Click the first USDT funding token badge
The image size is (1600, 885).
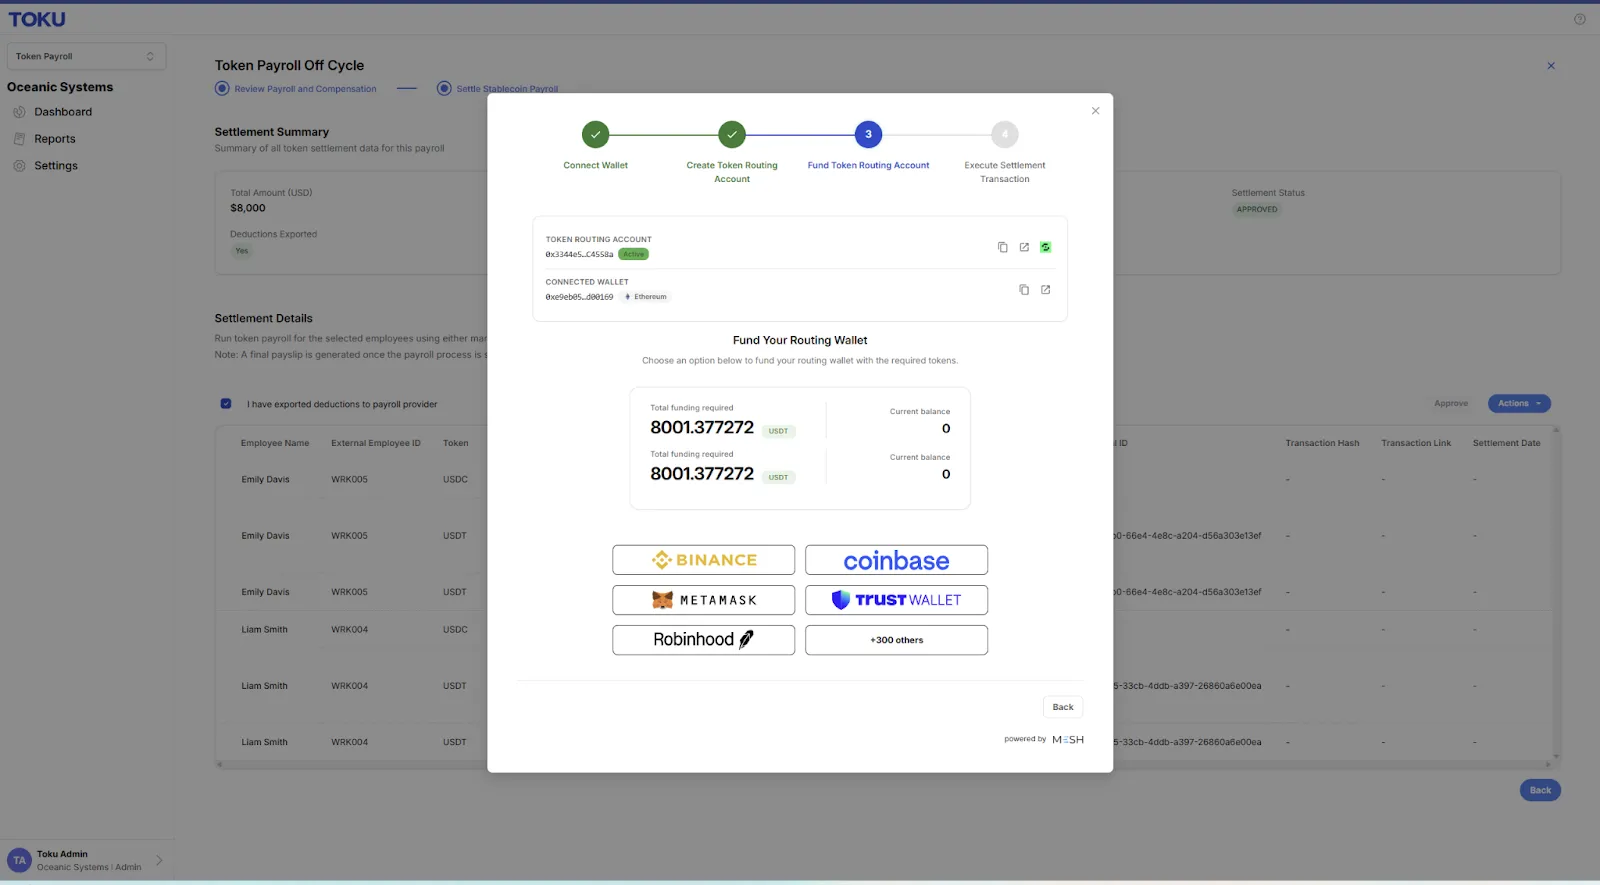778,431
